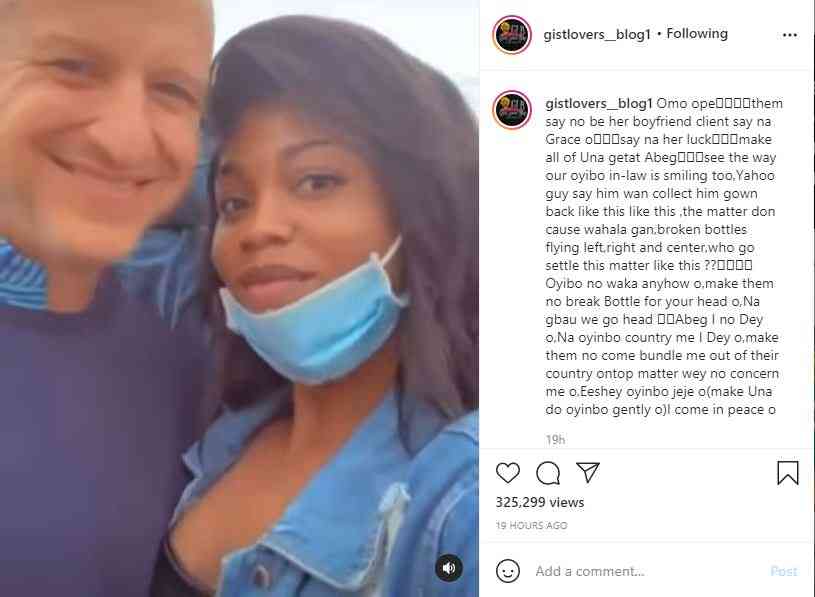Save post with bookmark icon
The height and width of the screenshot is (597, 815).
point(787,472)
